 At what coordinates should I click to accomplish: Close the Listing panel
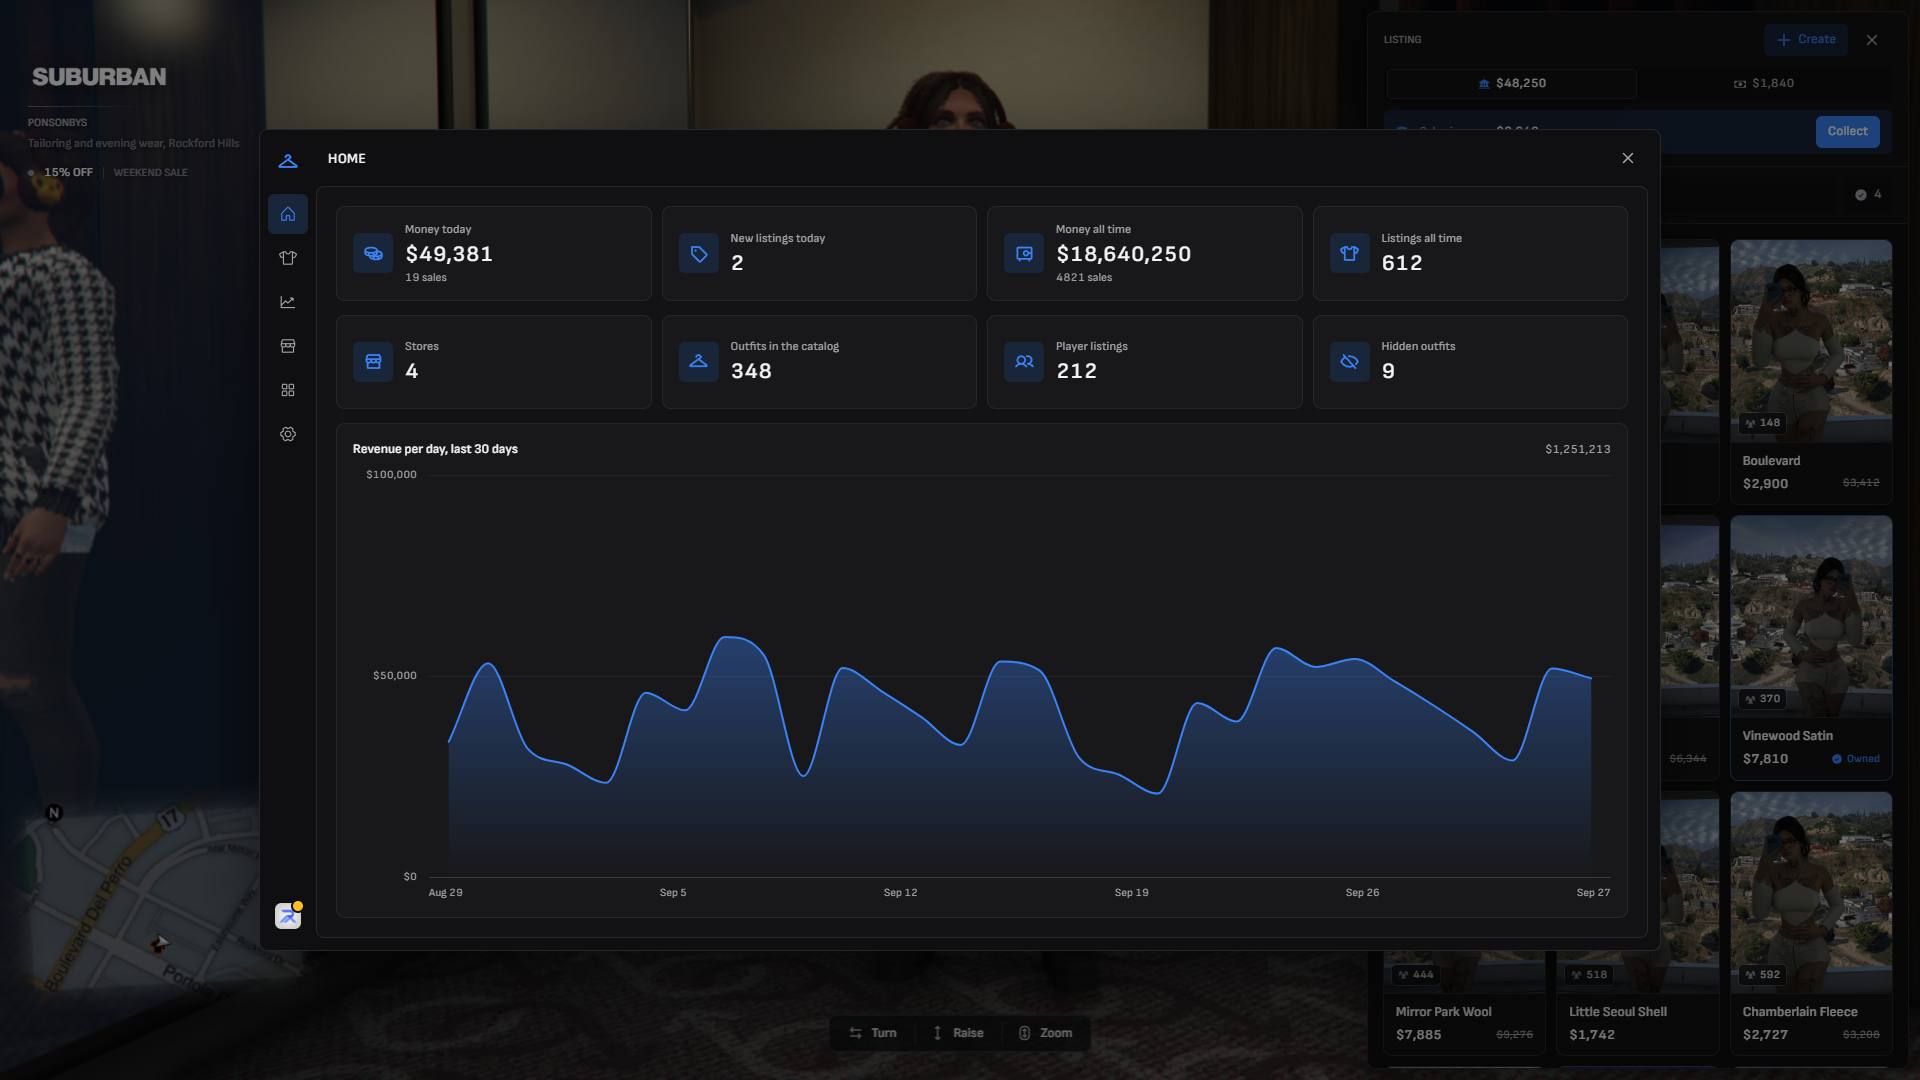point(1872,40)
